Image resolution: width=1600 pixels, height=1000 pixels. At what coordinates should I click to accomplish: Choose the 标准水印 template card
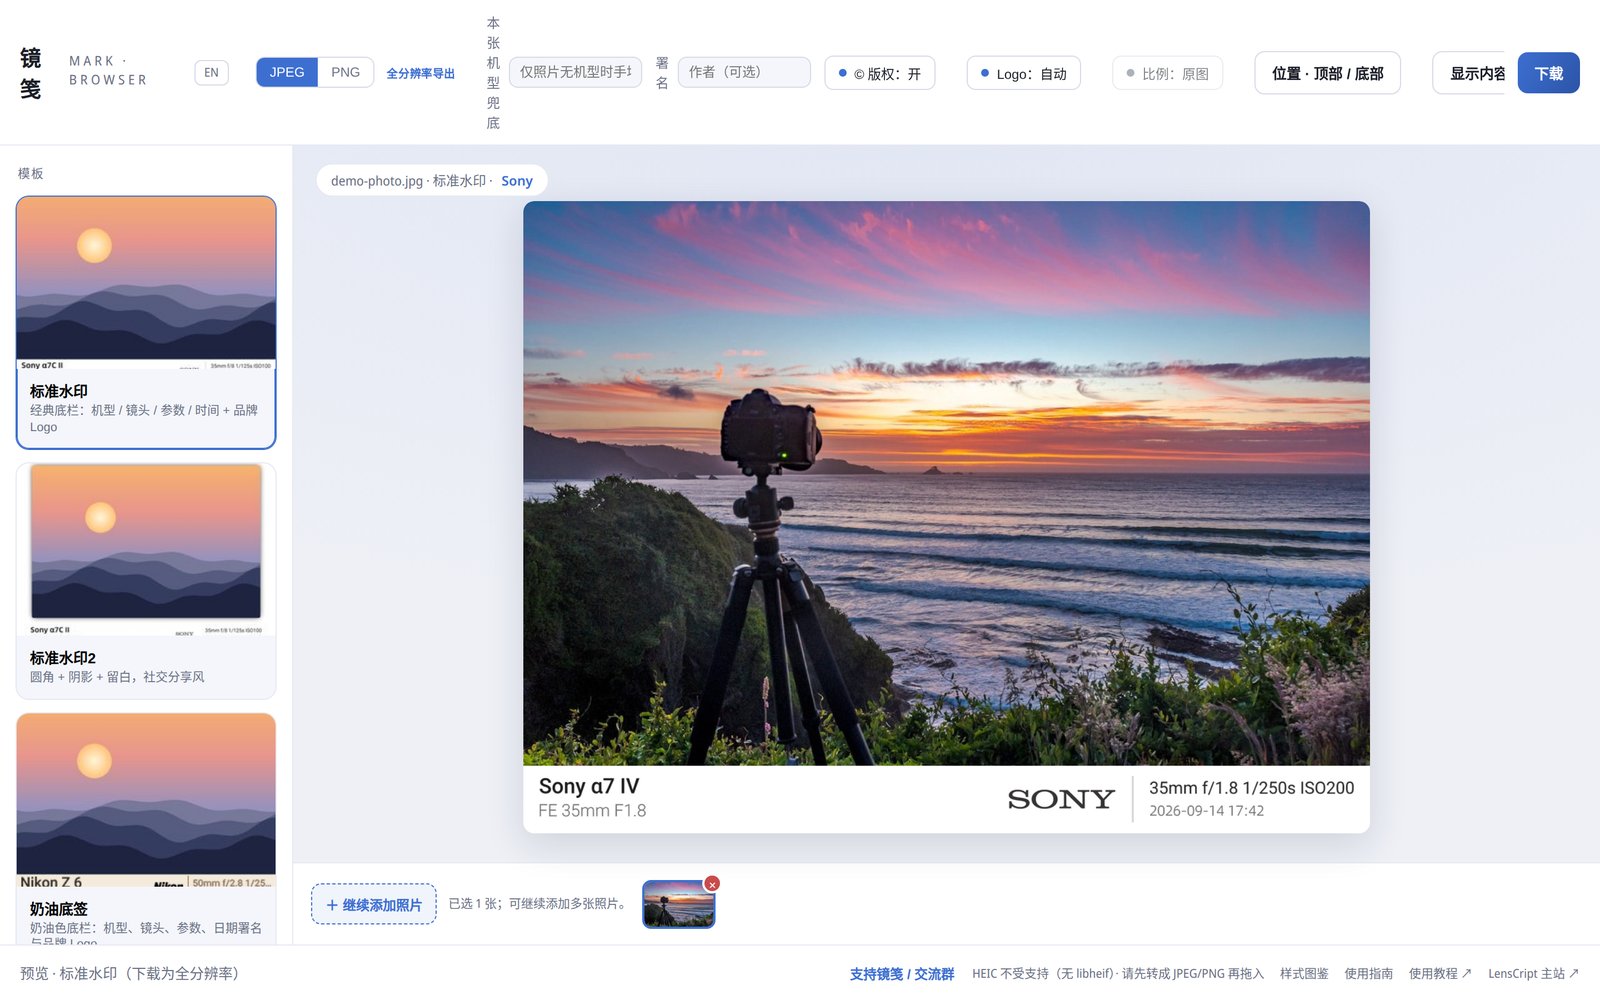click(x=146, y=322)
